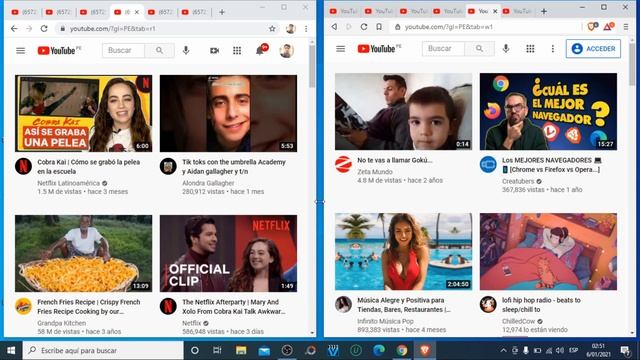The image size is (640, 360).
Task: Click Windows taskbar search box
Action: (103, 350)
